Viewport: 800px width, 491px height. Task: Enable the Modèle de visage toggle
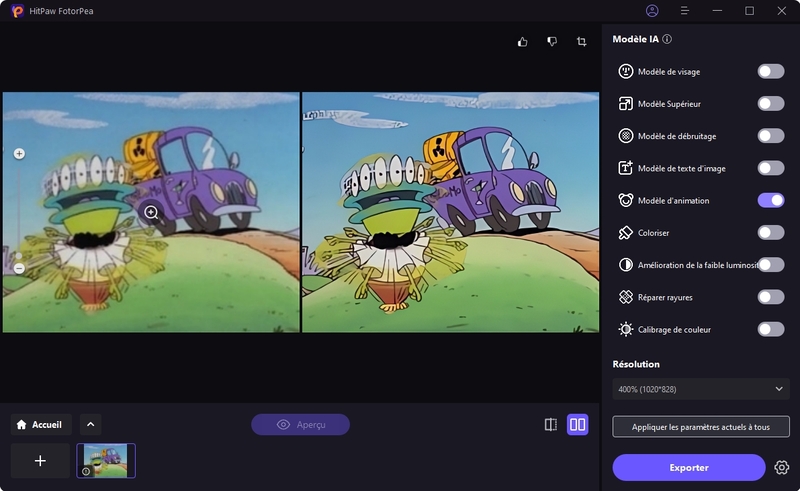[x=771, y=71]
